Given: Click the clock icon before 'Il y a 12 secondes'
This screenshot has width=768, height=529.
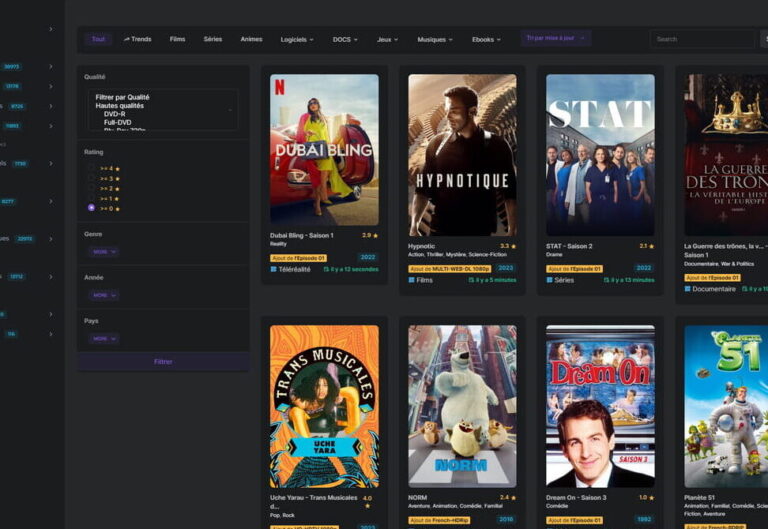Looking at the screenshot, I should [x=326, y=269].
